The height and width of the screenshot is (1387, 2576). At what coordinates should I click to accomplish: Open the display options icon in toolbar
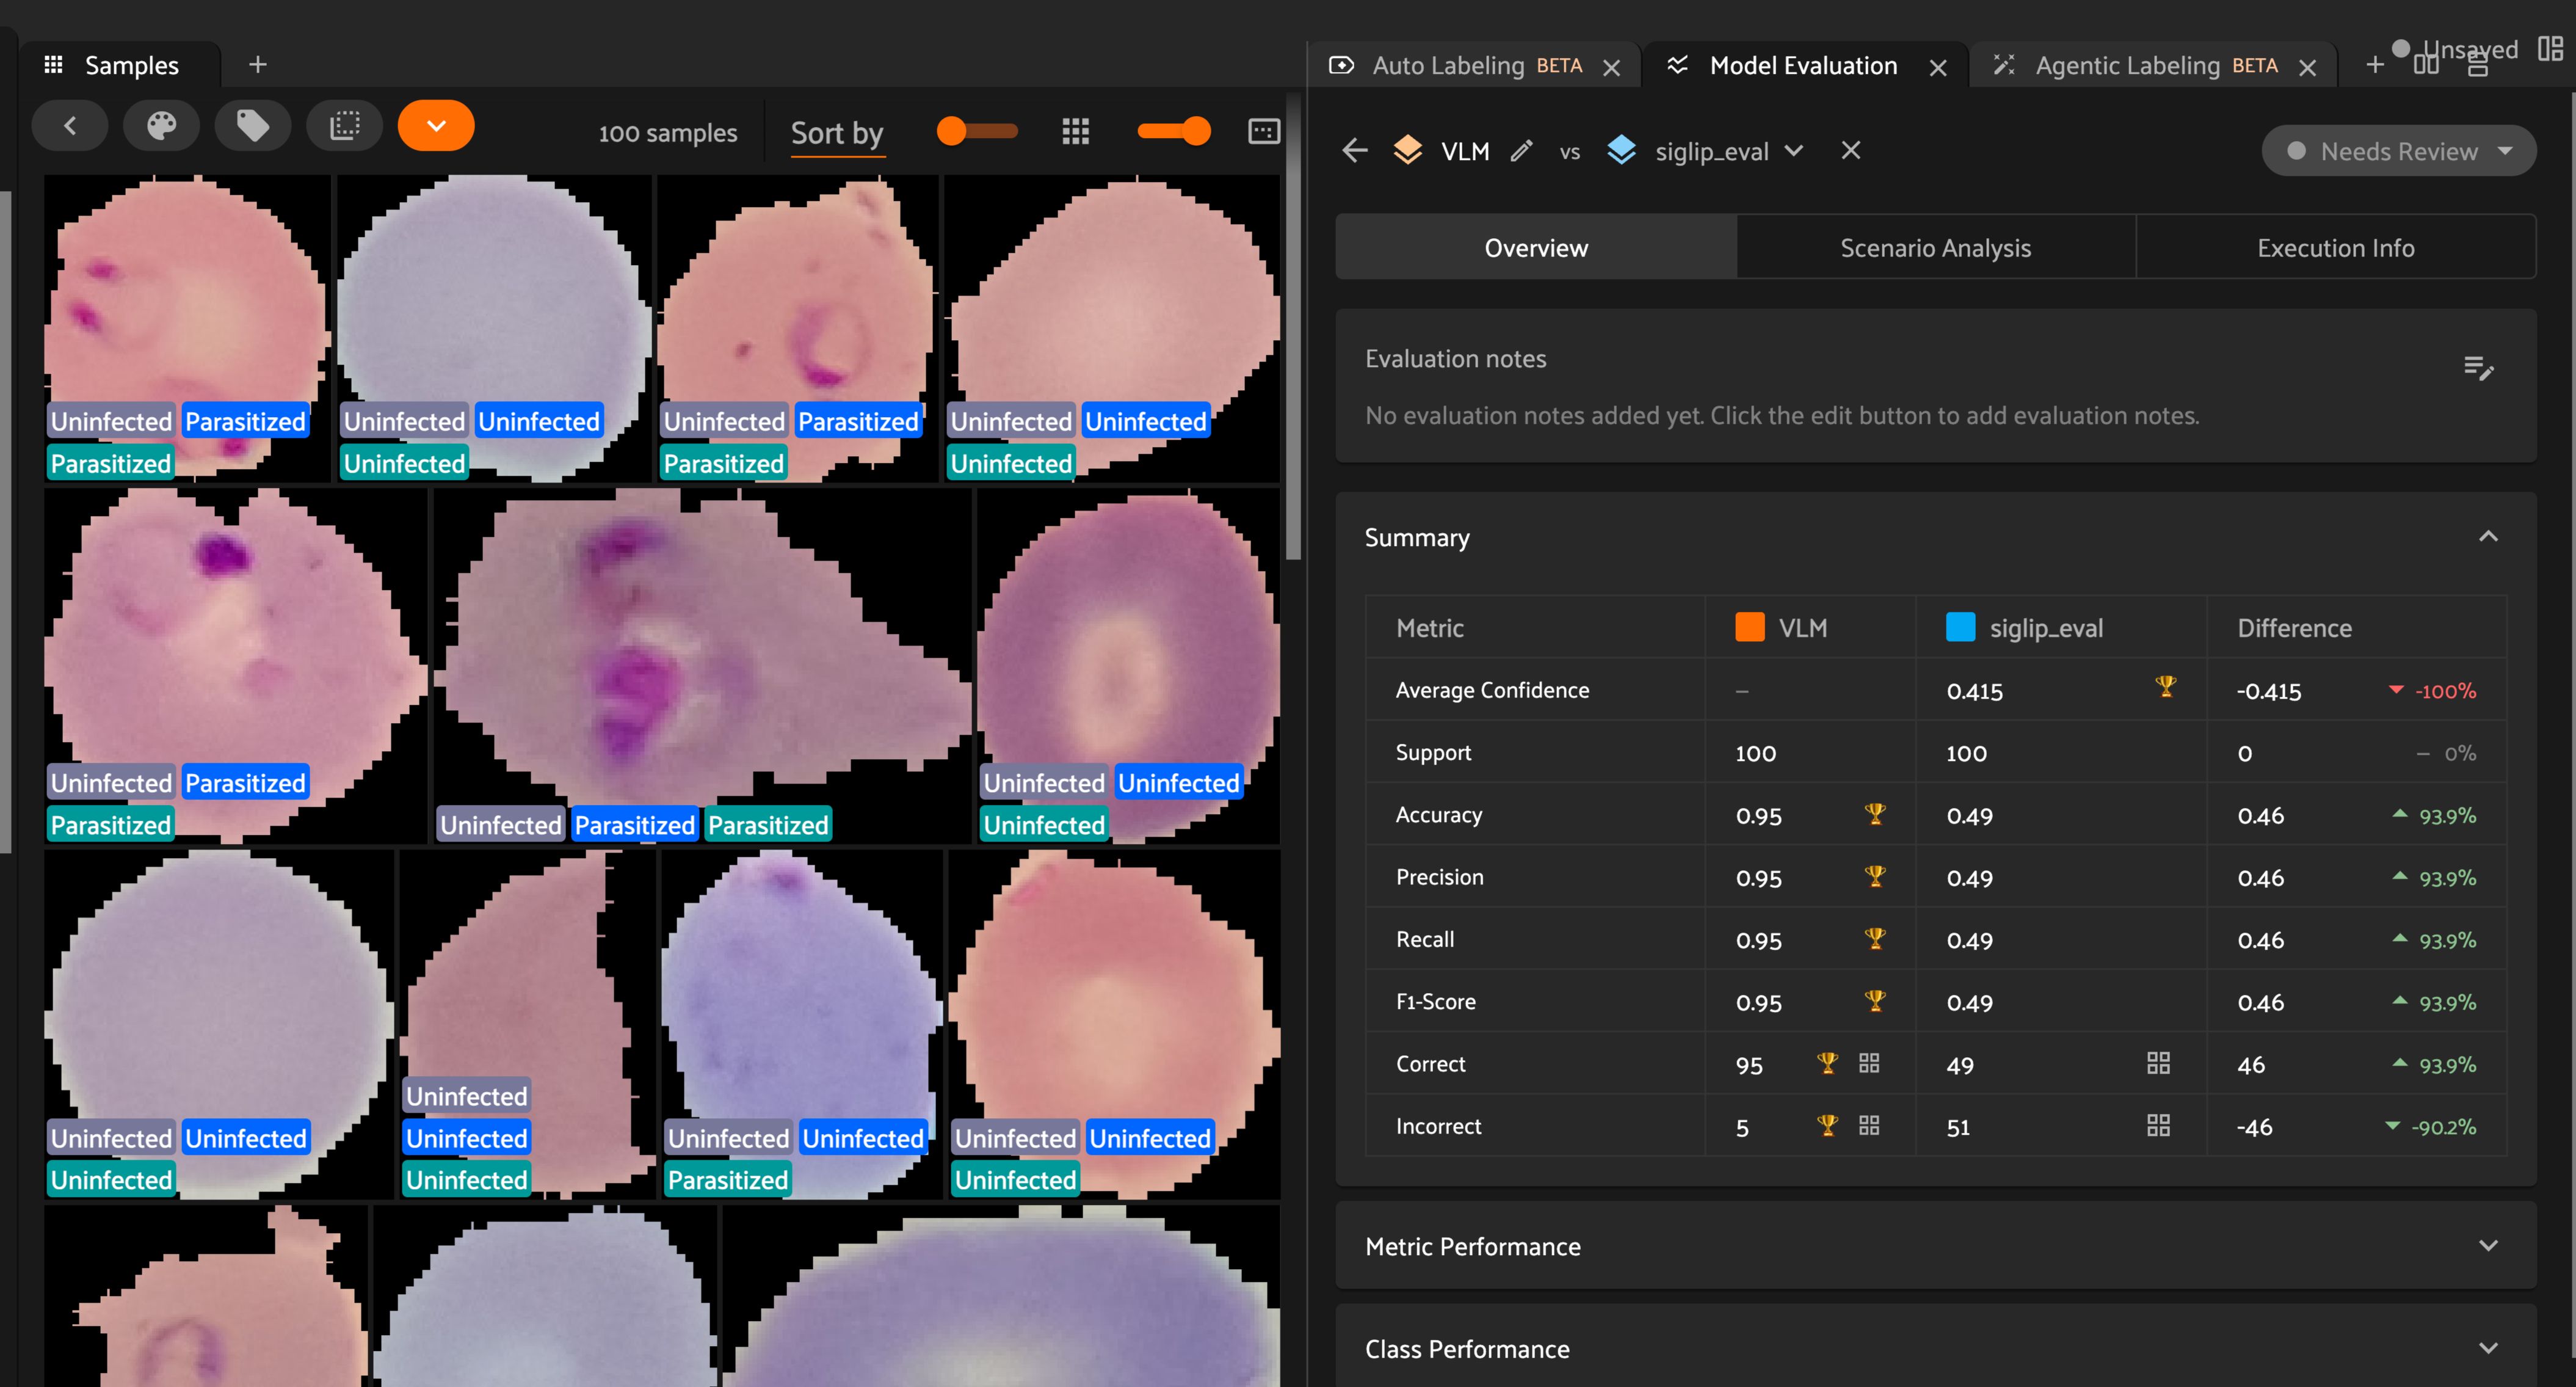pyautogui.click(x=1264, y=132)
